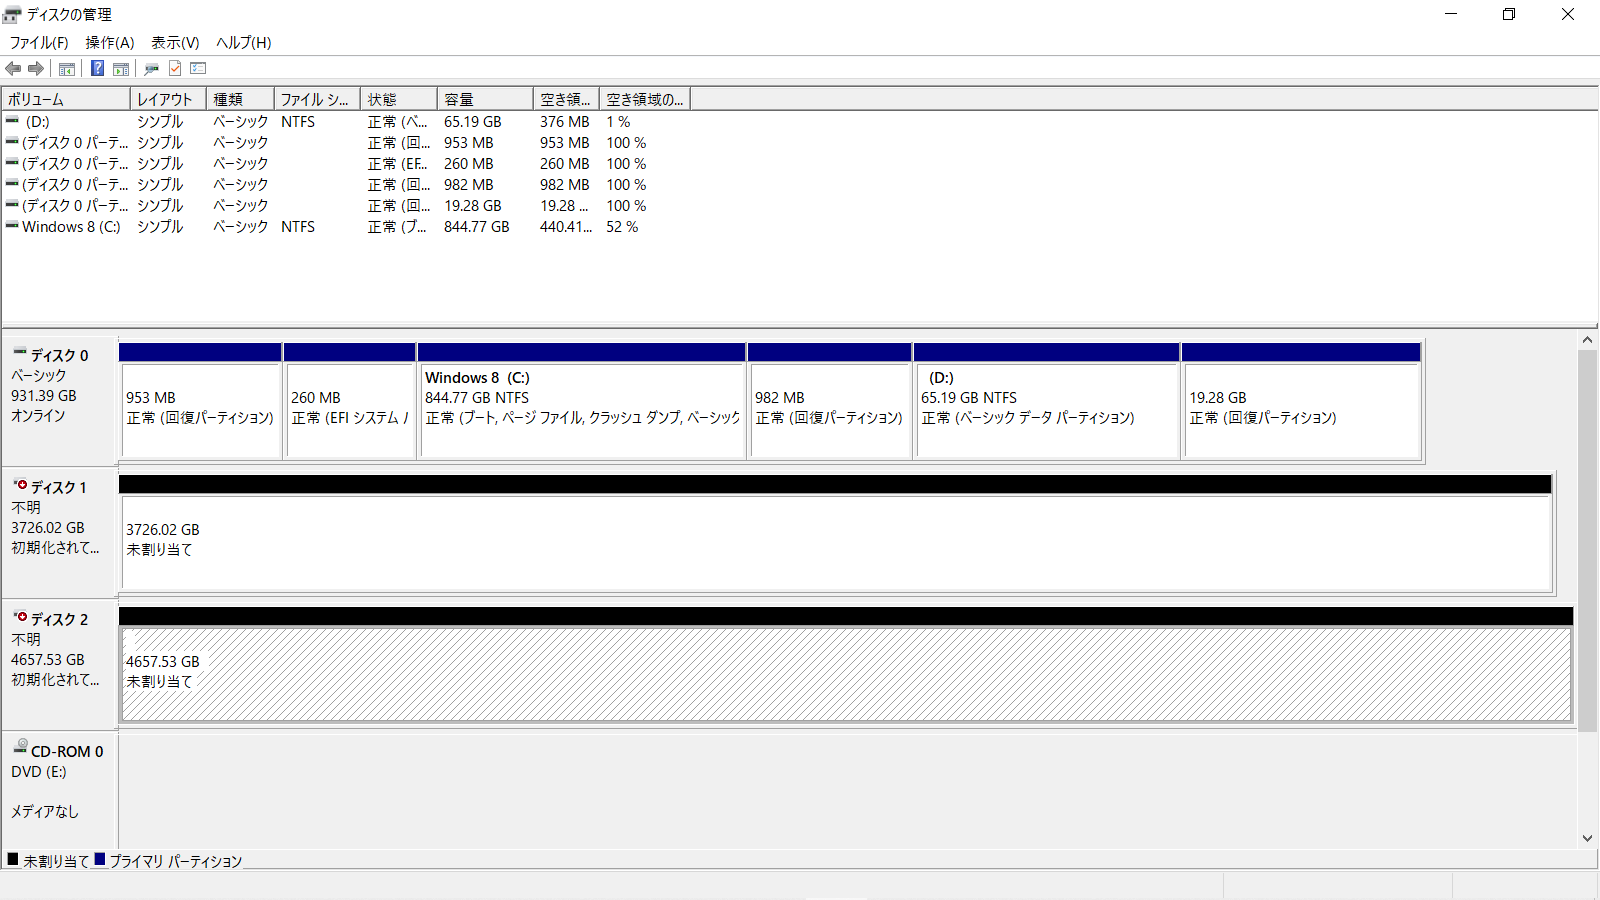This screenshot has width=1600, height=900.
Task: Click the scroll down arrow in disk pane
Action: coord(1587,838)
